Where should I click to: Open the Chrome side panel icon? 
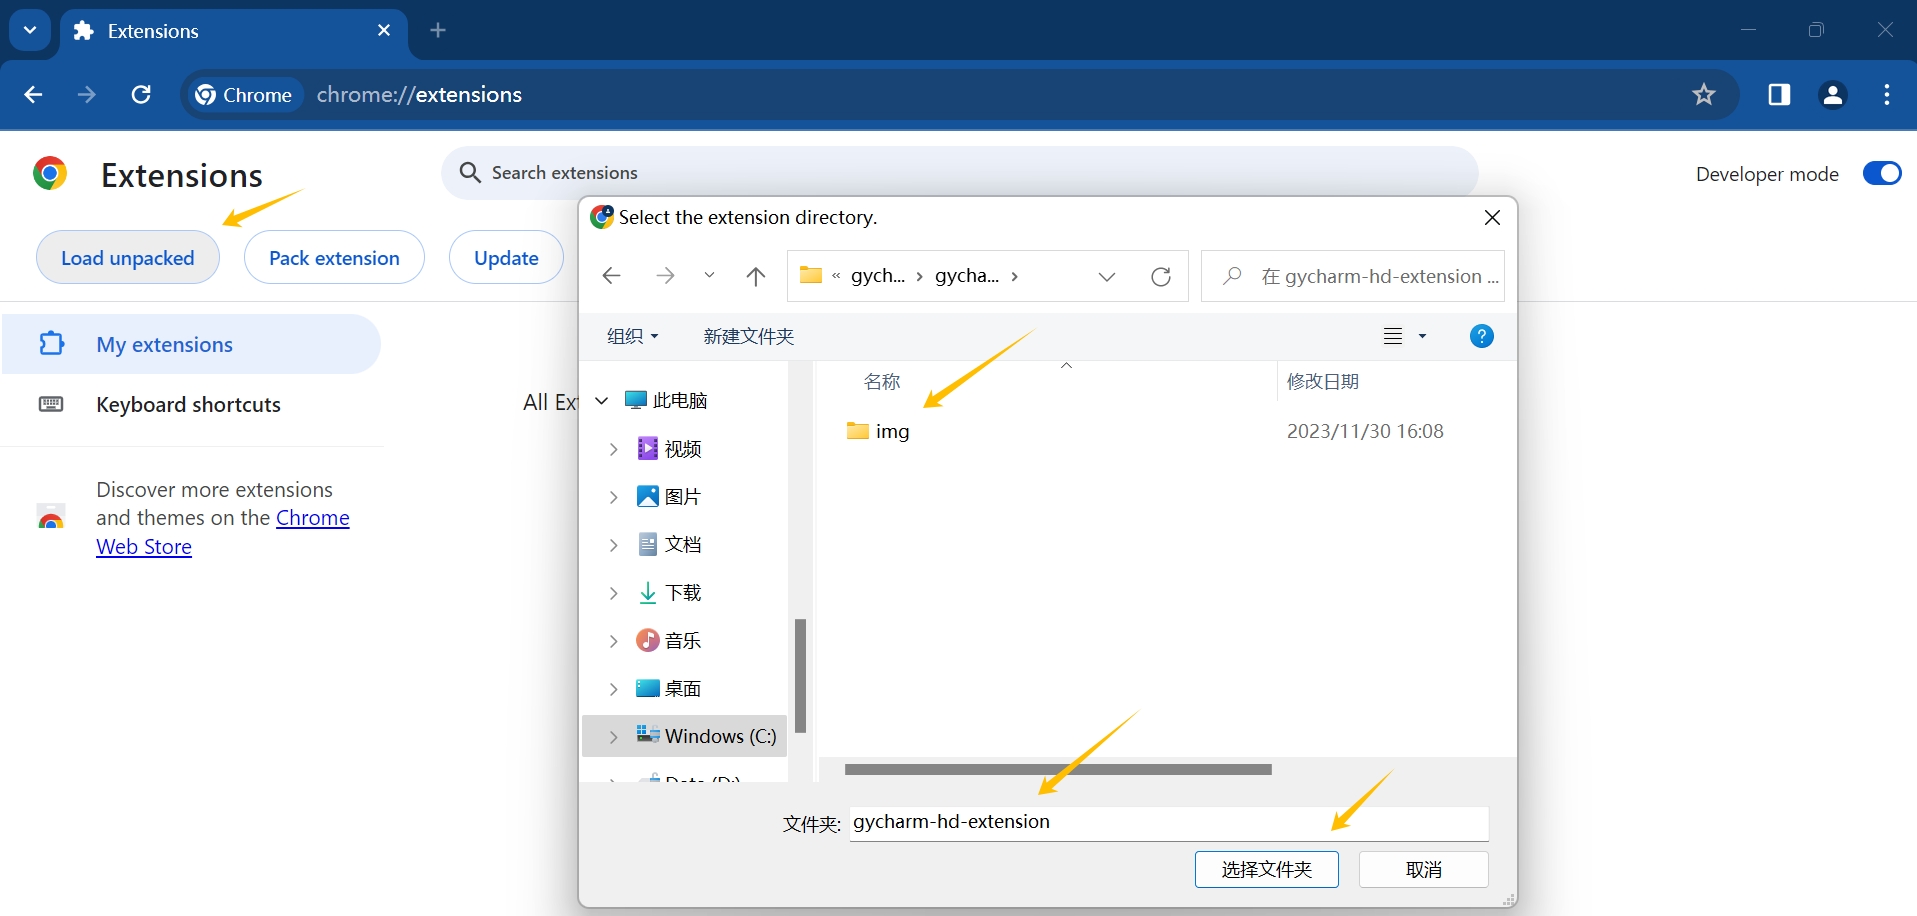(x=1779, y=95)
